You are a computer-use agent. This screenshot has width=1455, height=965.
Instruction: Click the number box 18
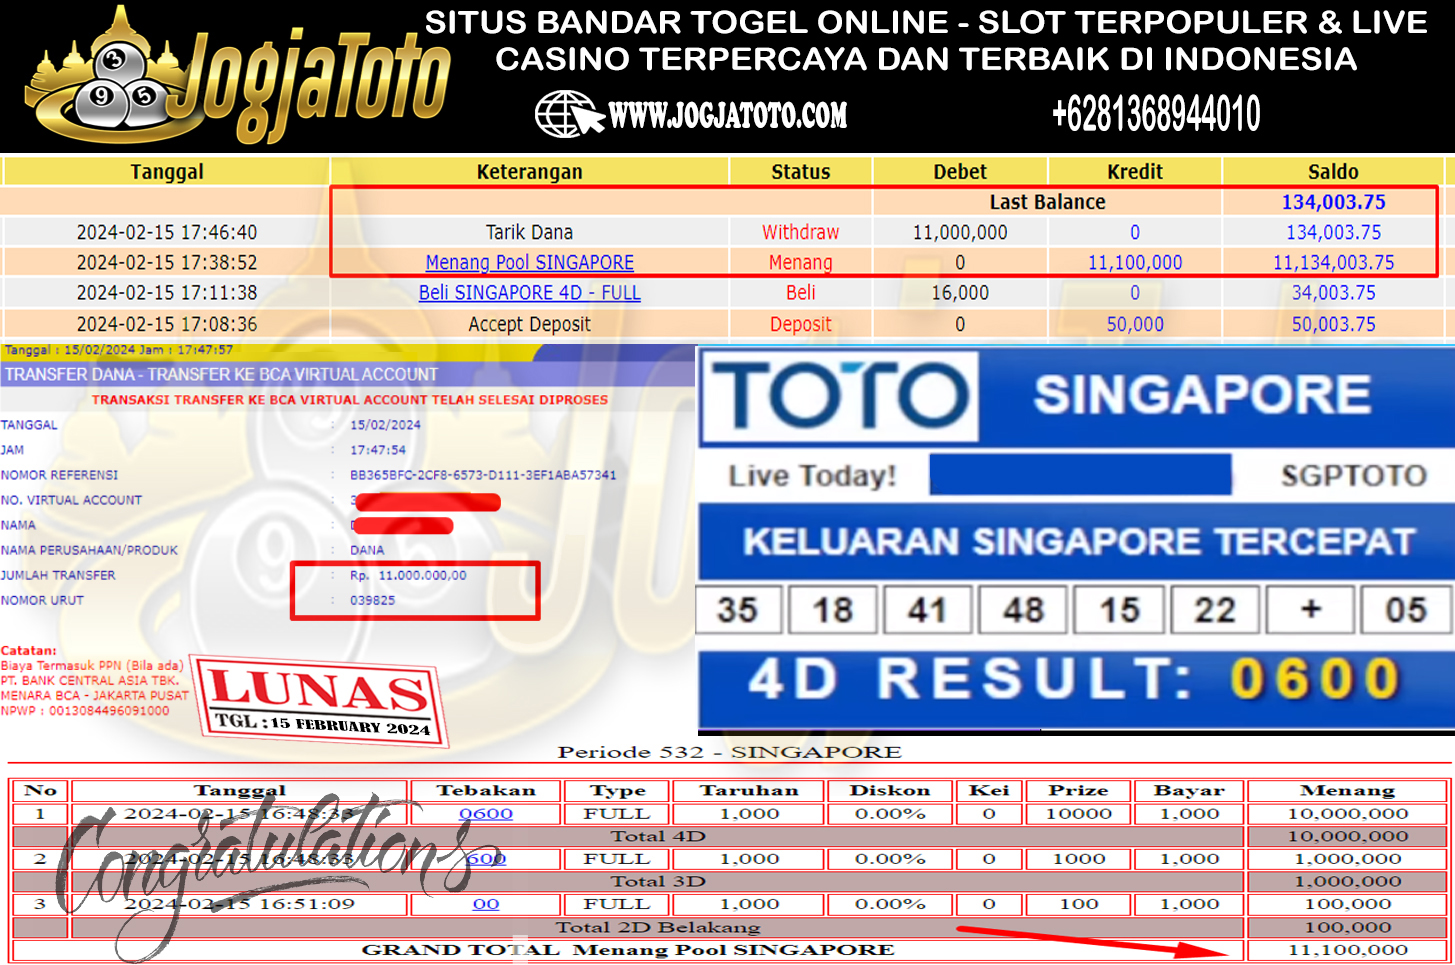(833, 610)
